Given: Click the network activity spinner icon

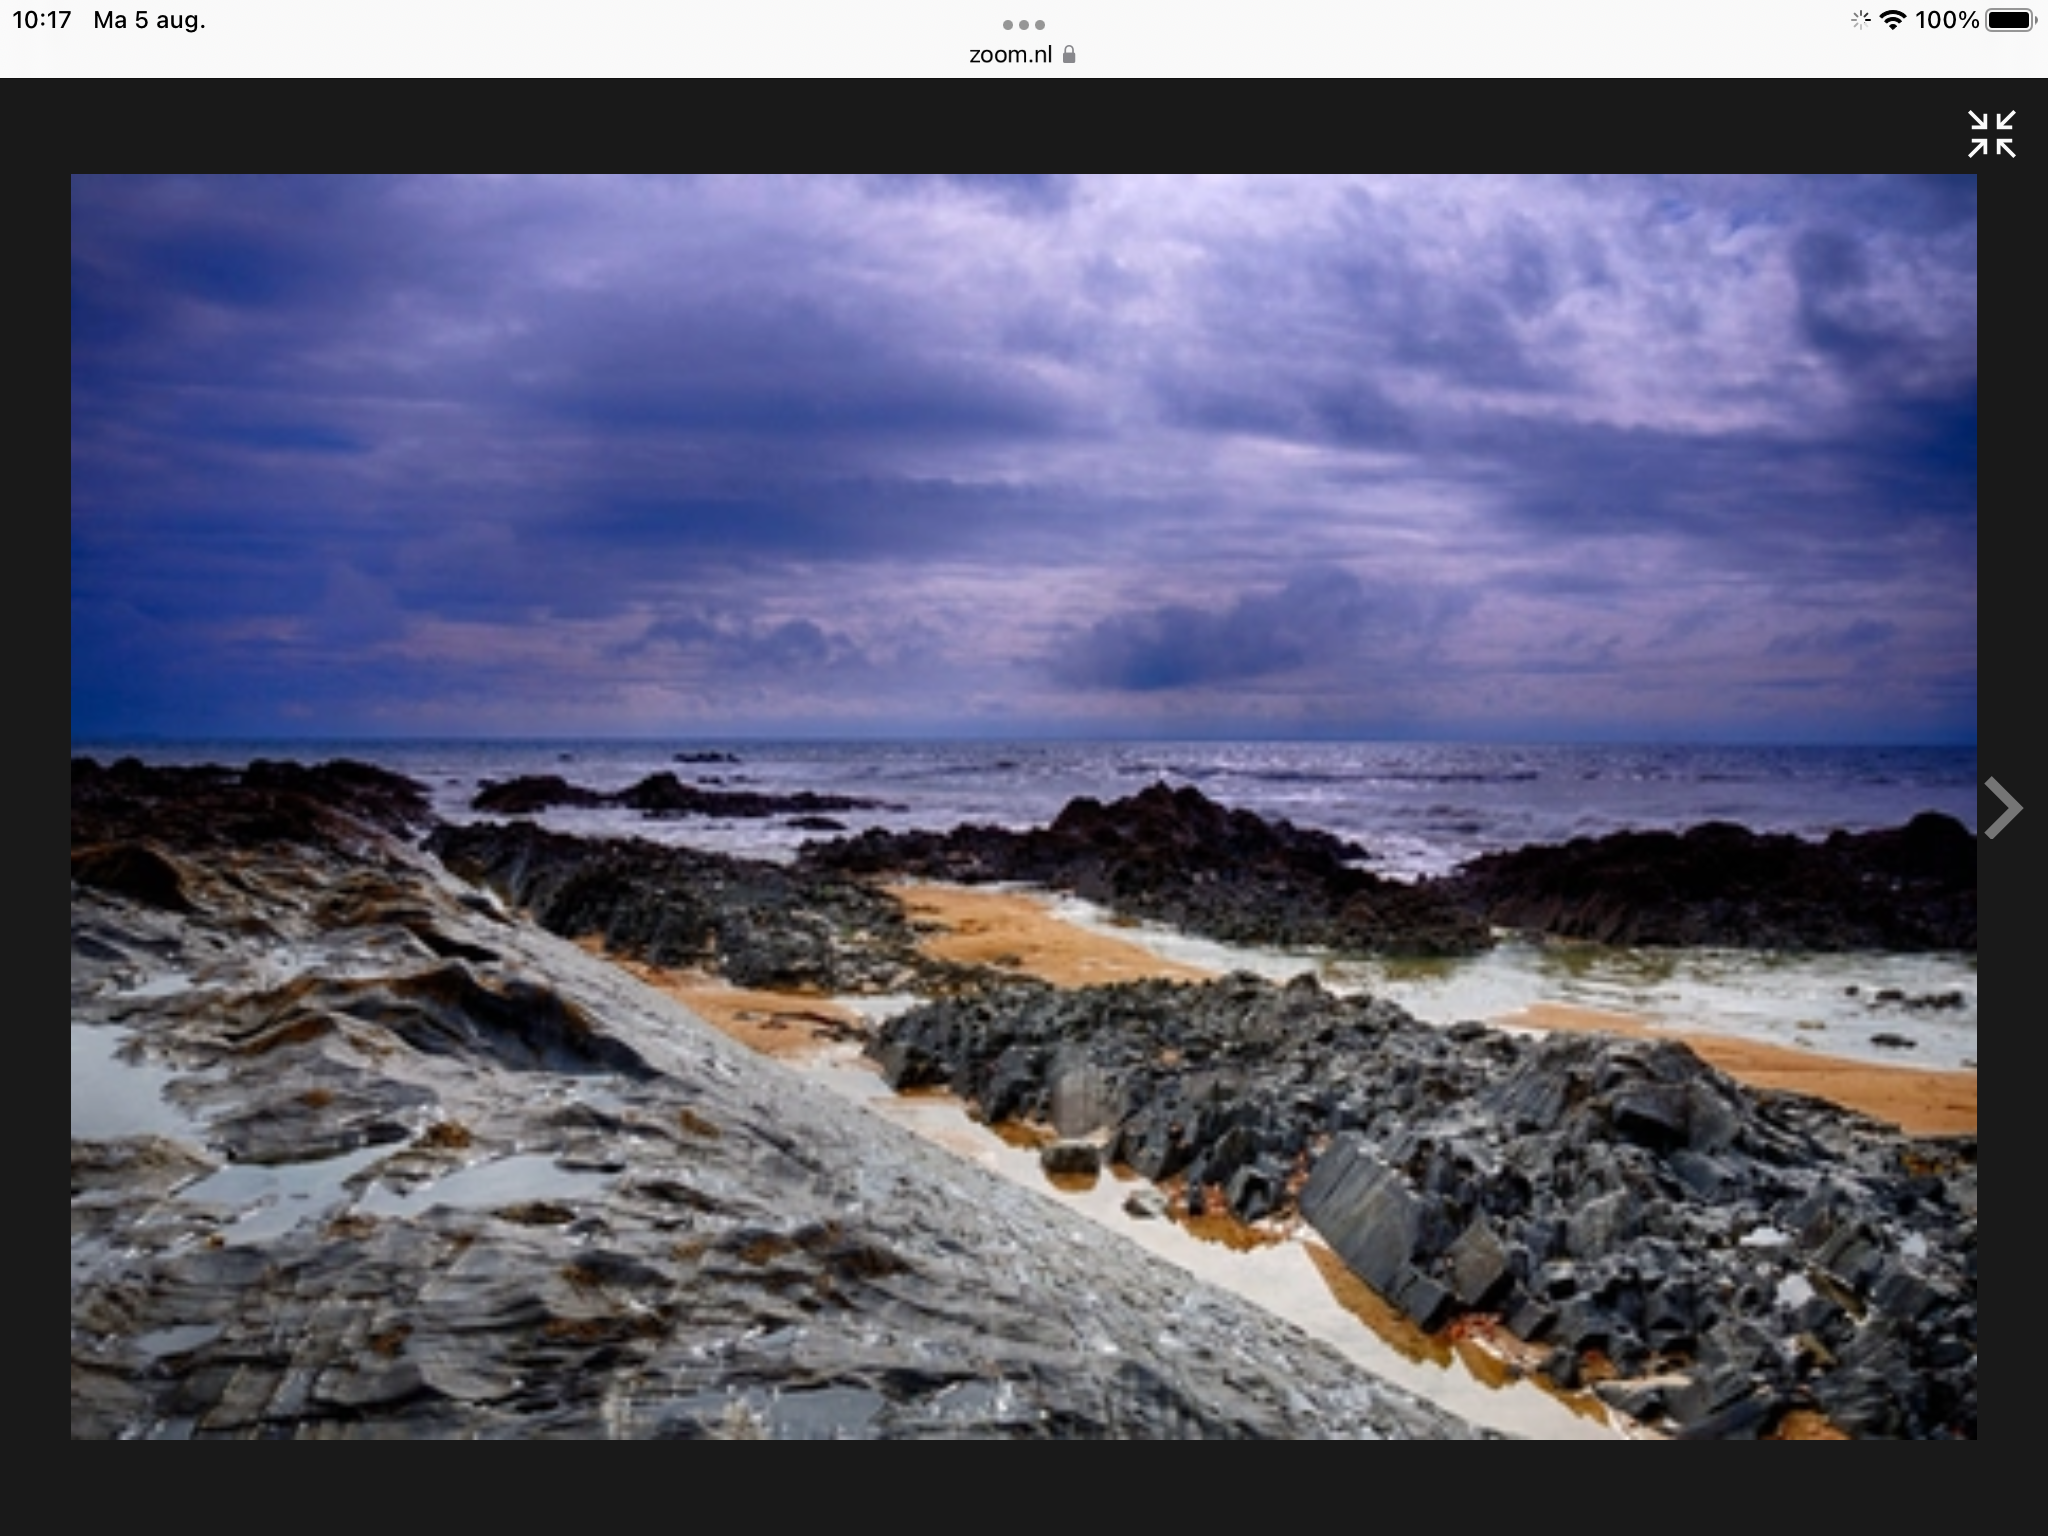Looking at the screenshot, I should pyautogui.click(x=1860, y=20).
